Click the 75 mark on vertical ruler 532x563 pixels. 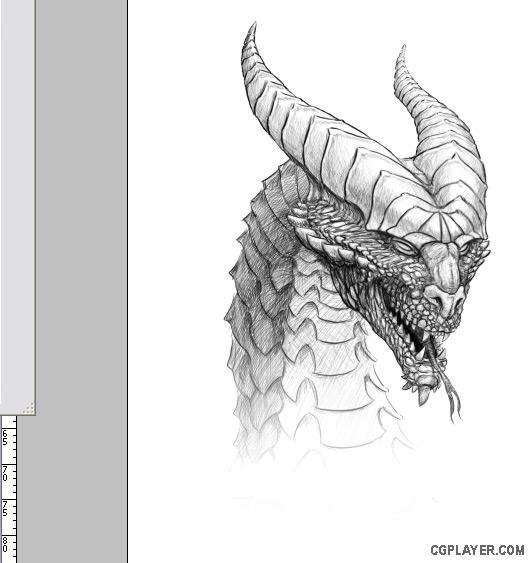click(5, 509)
